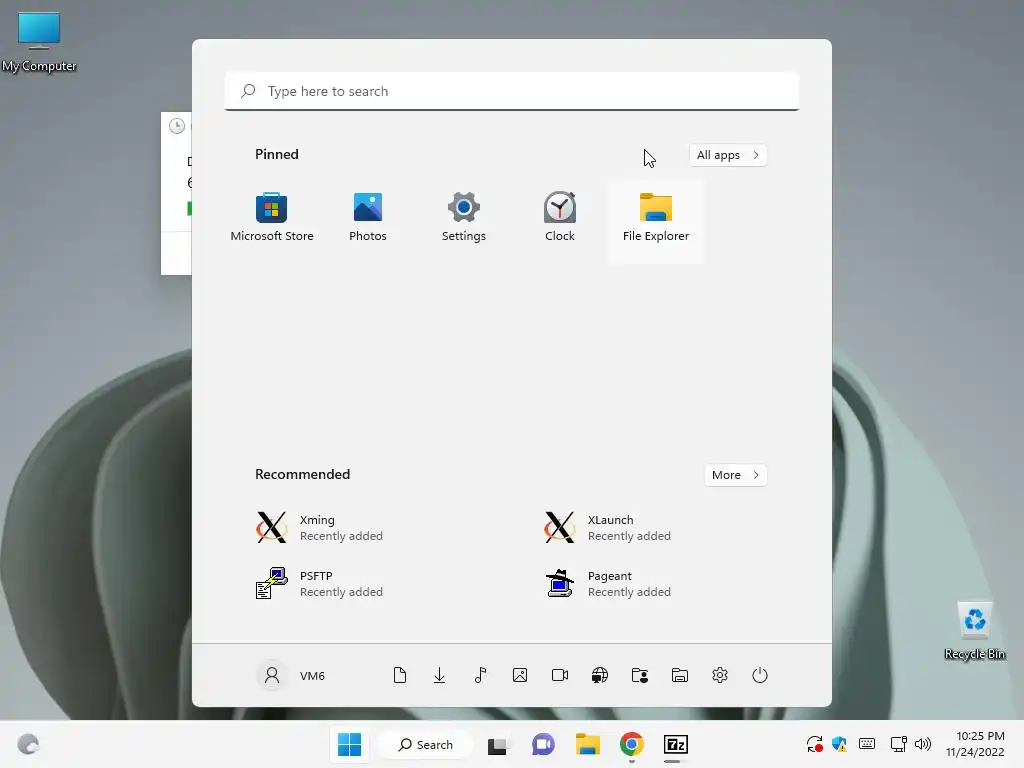Select the My Computer desktop icon
The height and width of the screenshot is (768, 1024).
pyautogui.click(x=39, y=42)
